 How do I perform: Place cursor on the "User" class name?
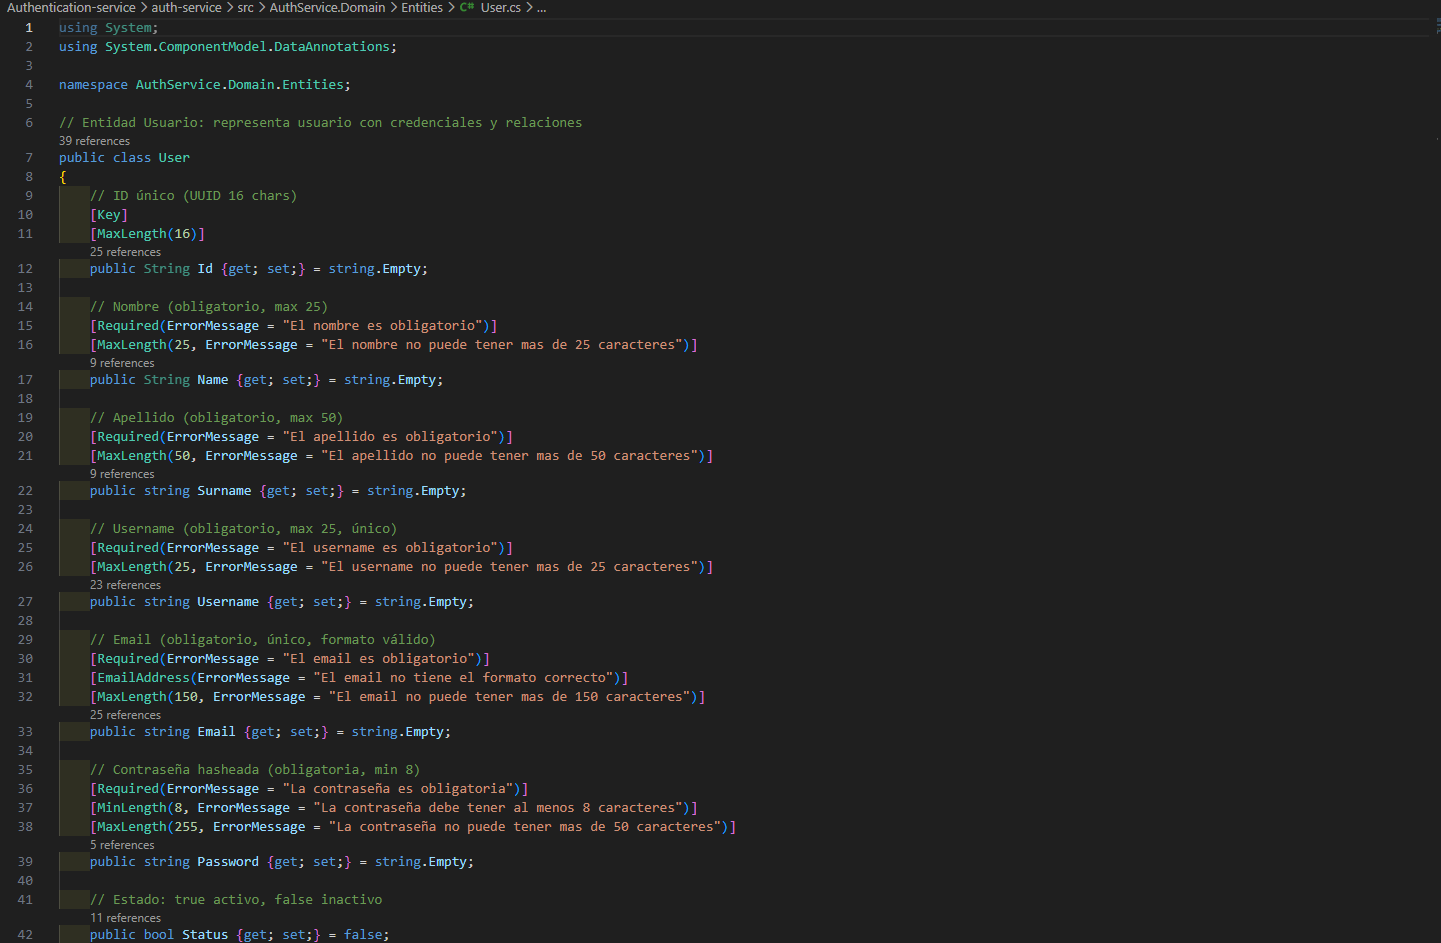click(x=174, y=158)
